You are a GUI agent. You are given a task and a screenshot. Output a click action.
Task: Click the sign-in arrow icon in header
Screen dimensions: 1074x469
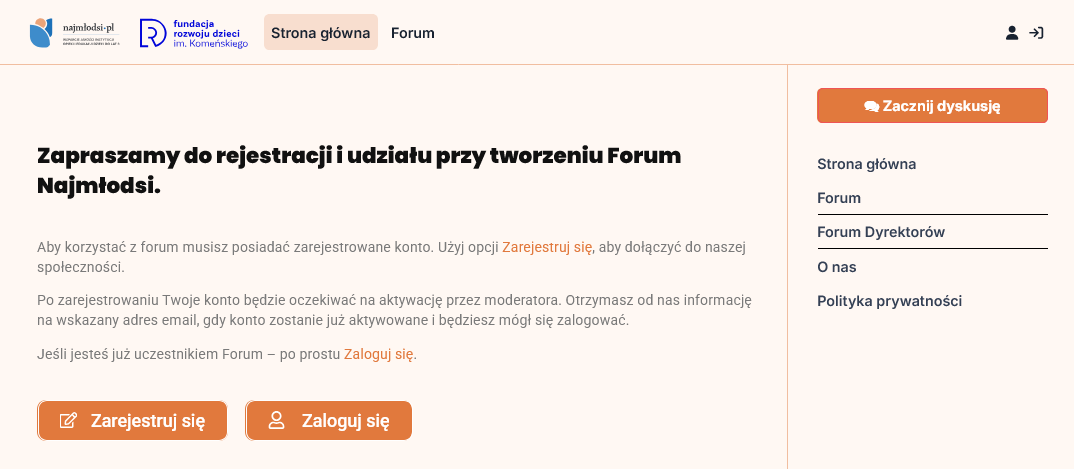coord(1037,33)
